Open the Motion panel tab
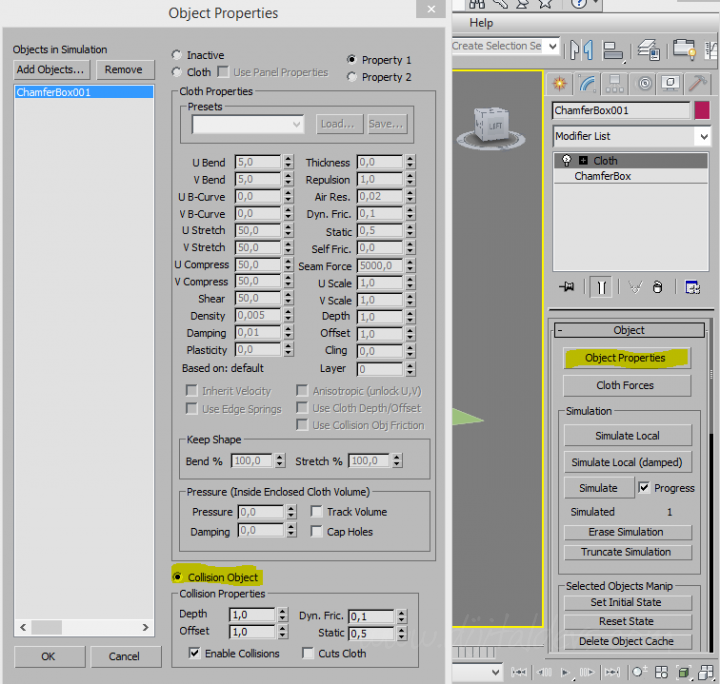Screen dimensions: 720x684 pos(644,84)
